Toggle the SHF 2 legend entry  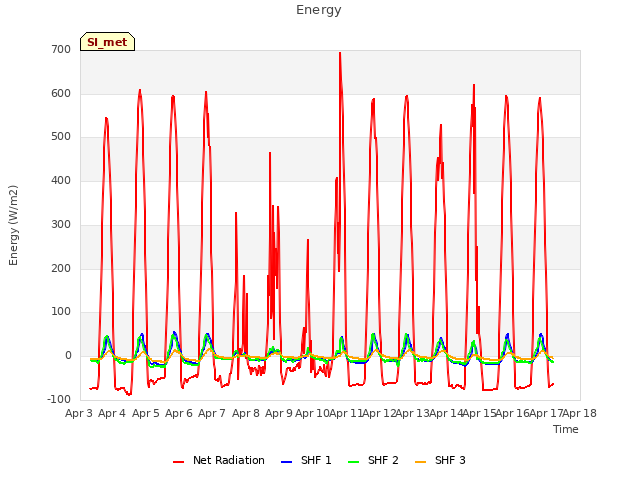click(373, 460)
